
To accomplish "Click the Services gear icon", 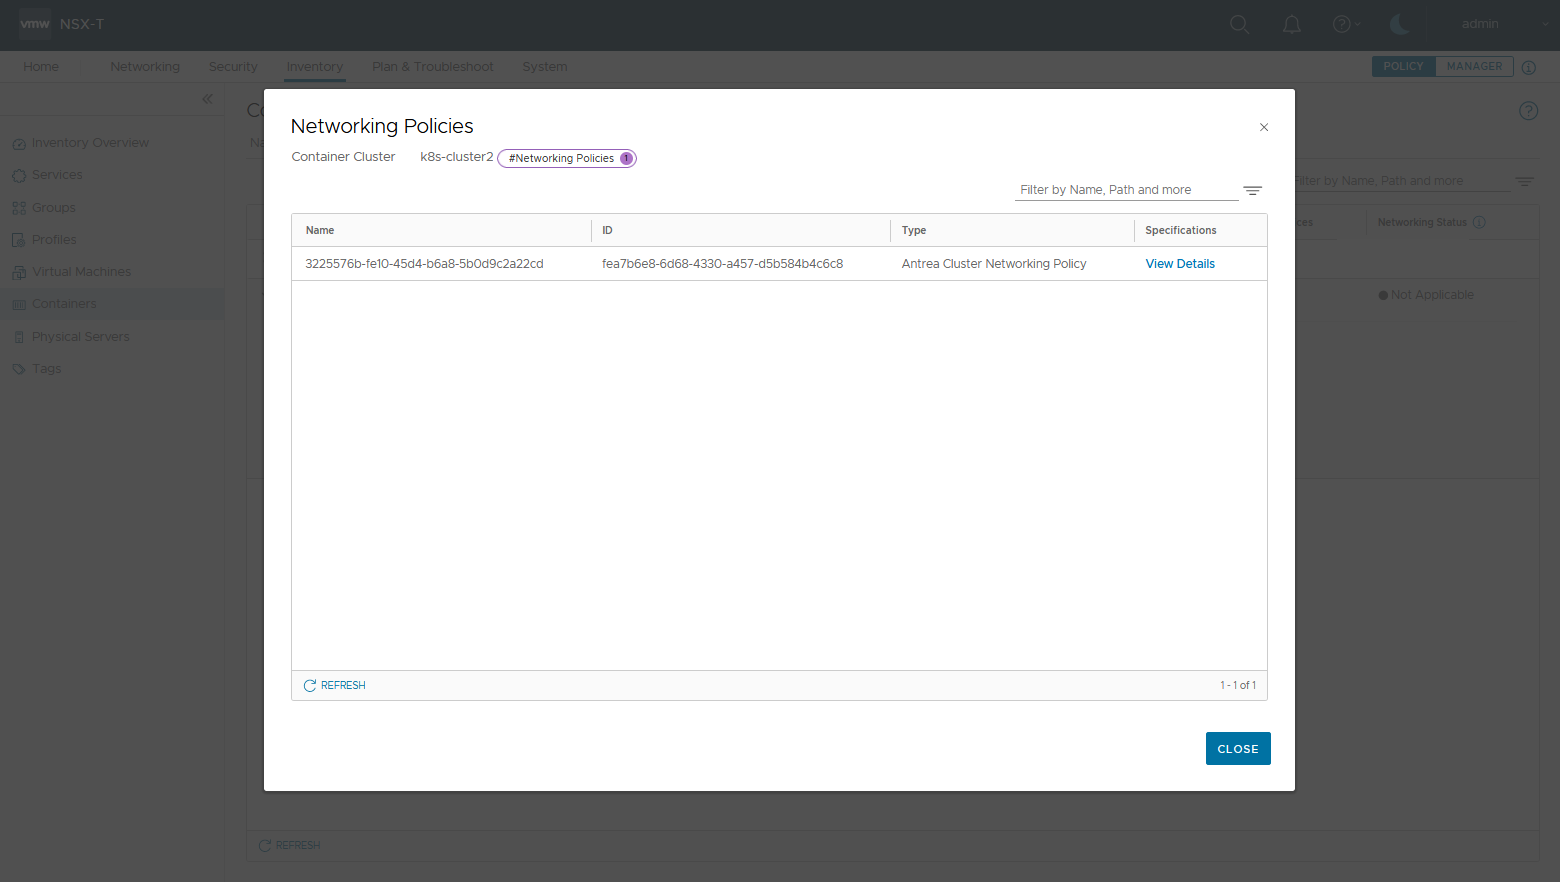I will coord(19,176).
